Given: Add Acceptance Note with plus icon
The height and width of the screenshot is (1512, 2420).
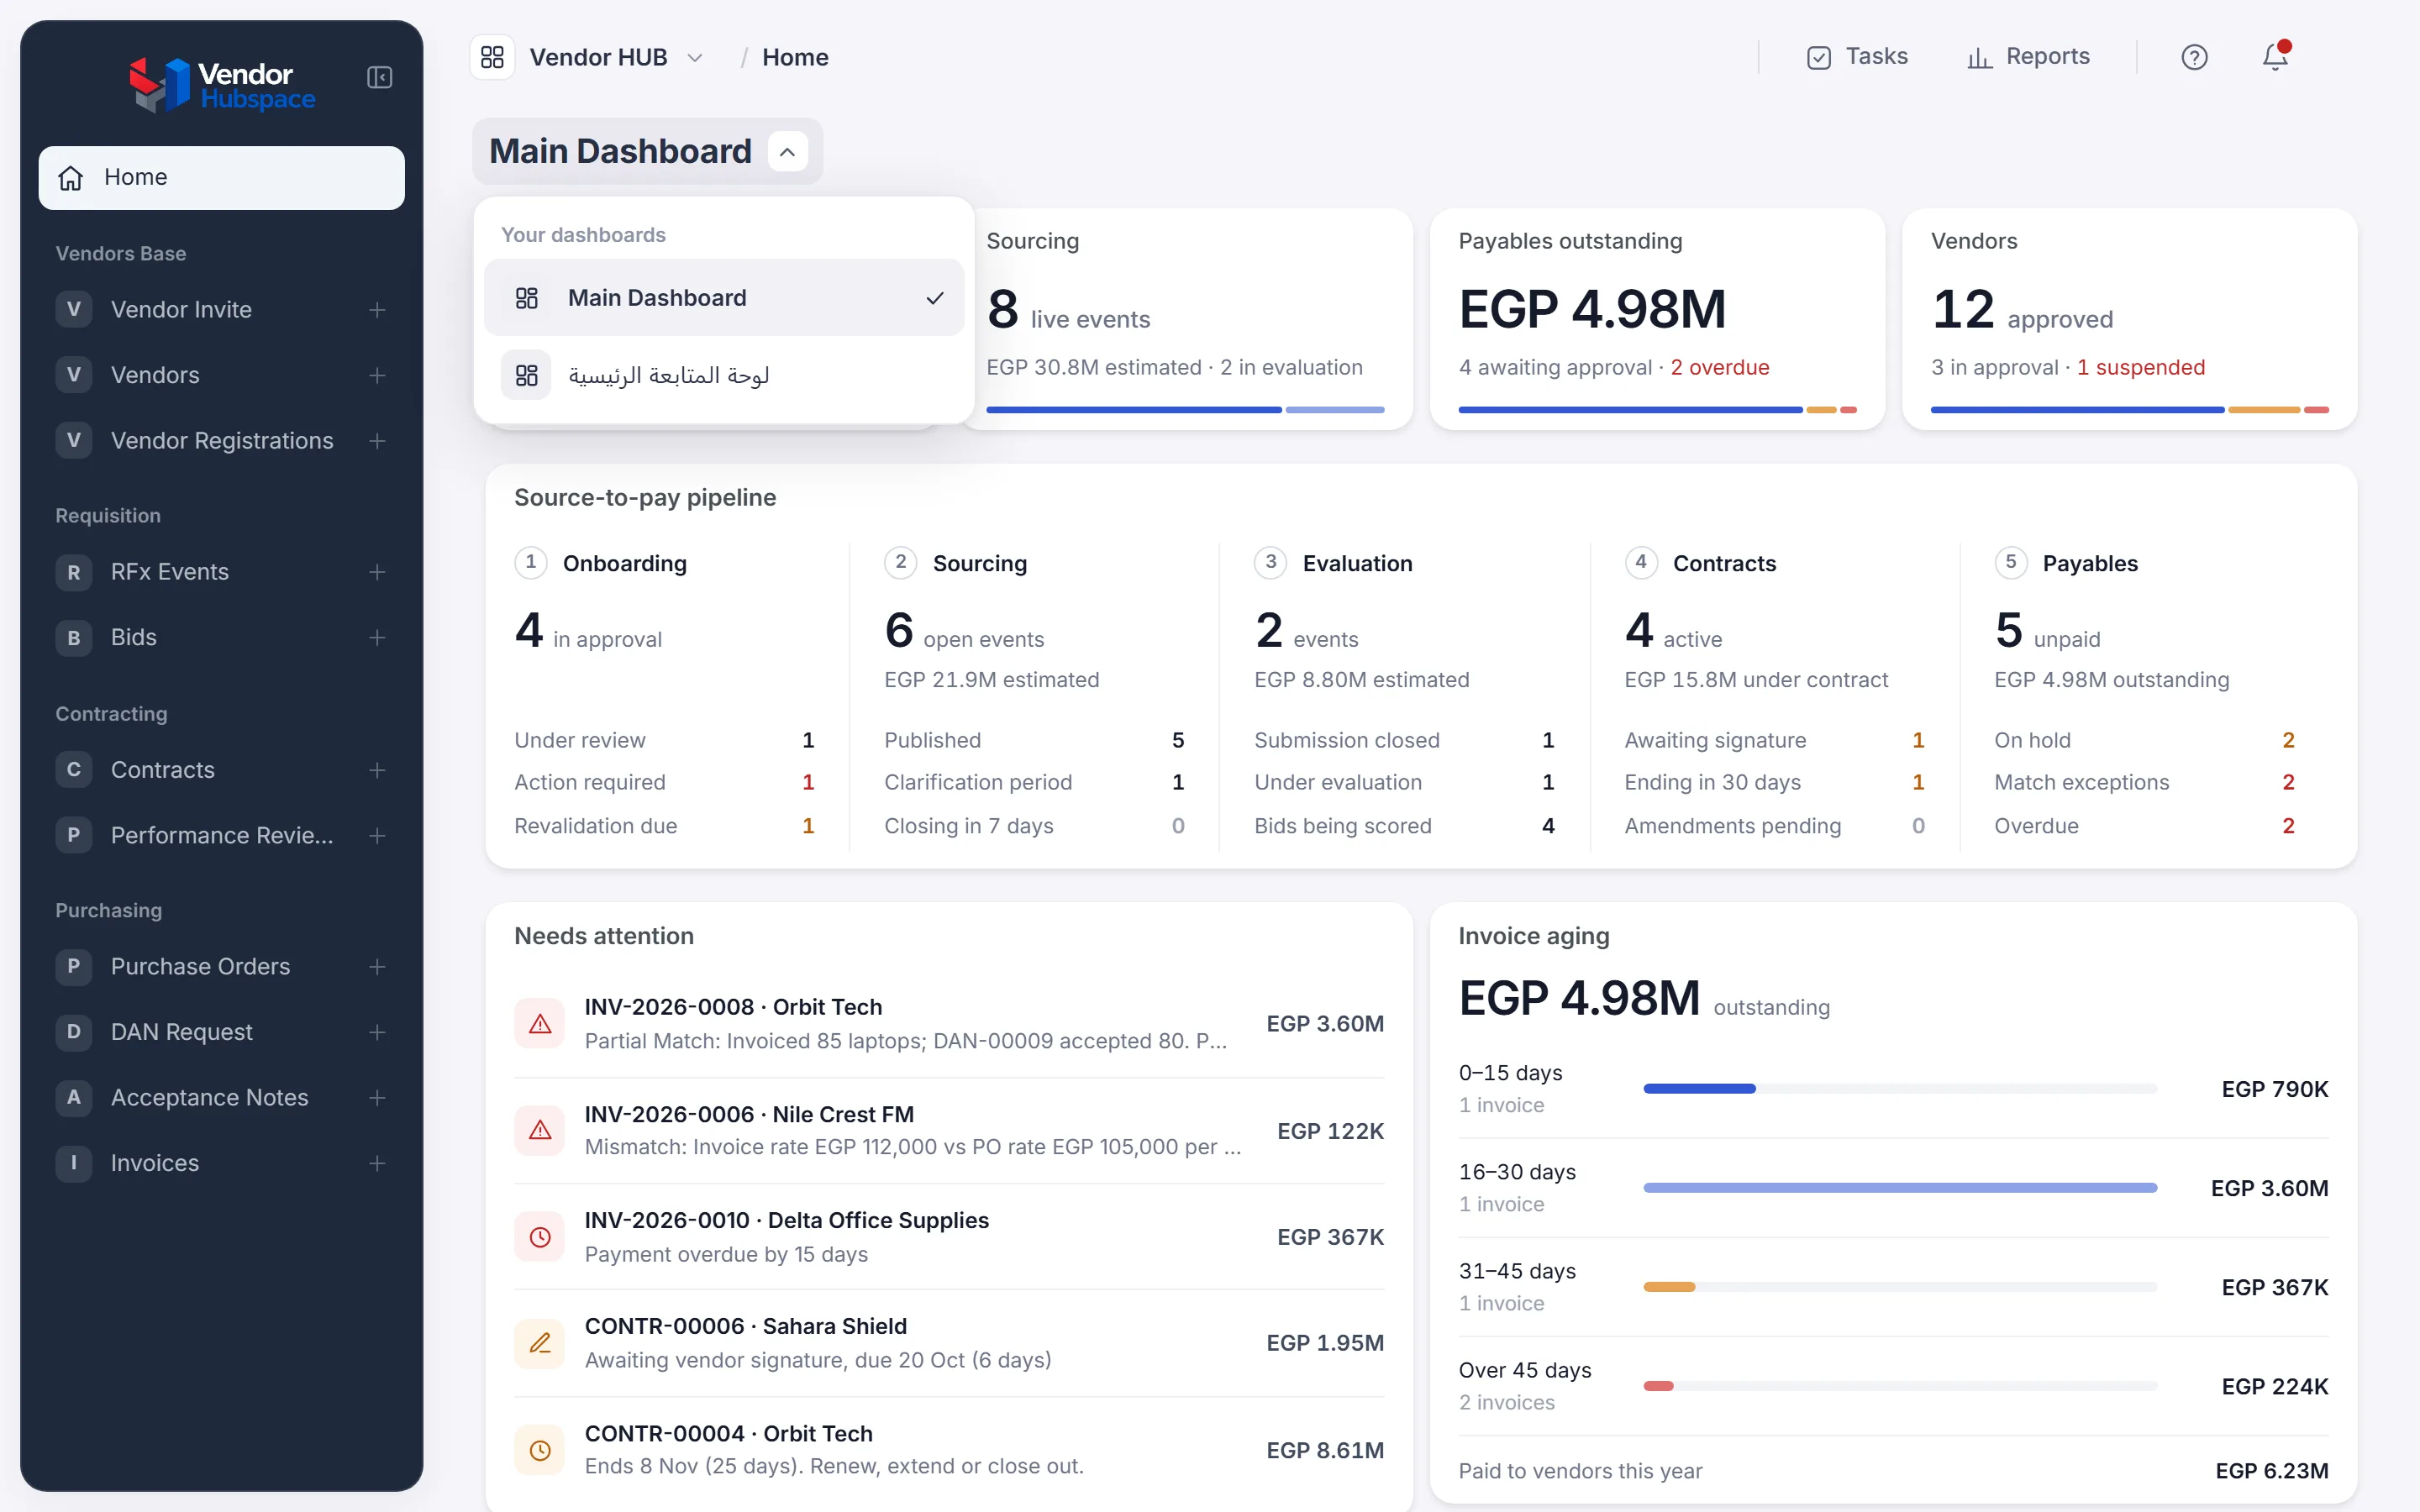Looking at the screenshot, I should 377,1098.
